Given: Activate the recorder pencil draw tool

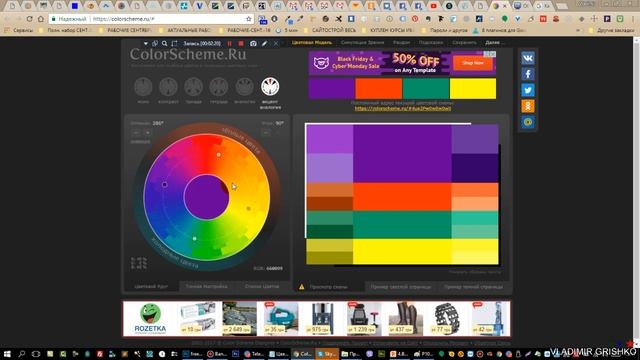Looking at the screenshot, I should [x=264, y=43].
